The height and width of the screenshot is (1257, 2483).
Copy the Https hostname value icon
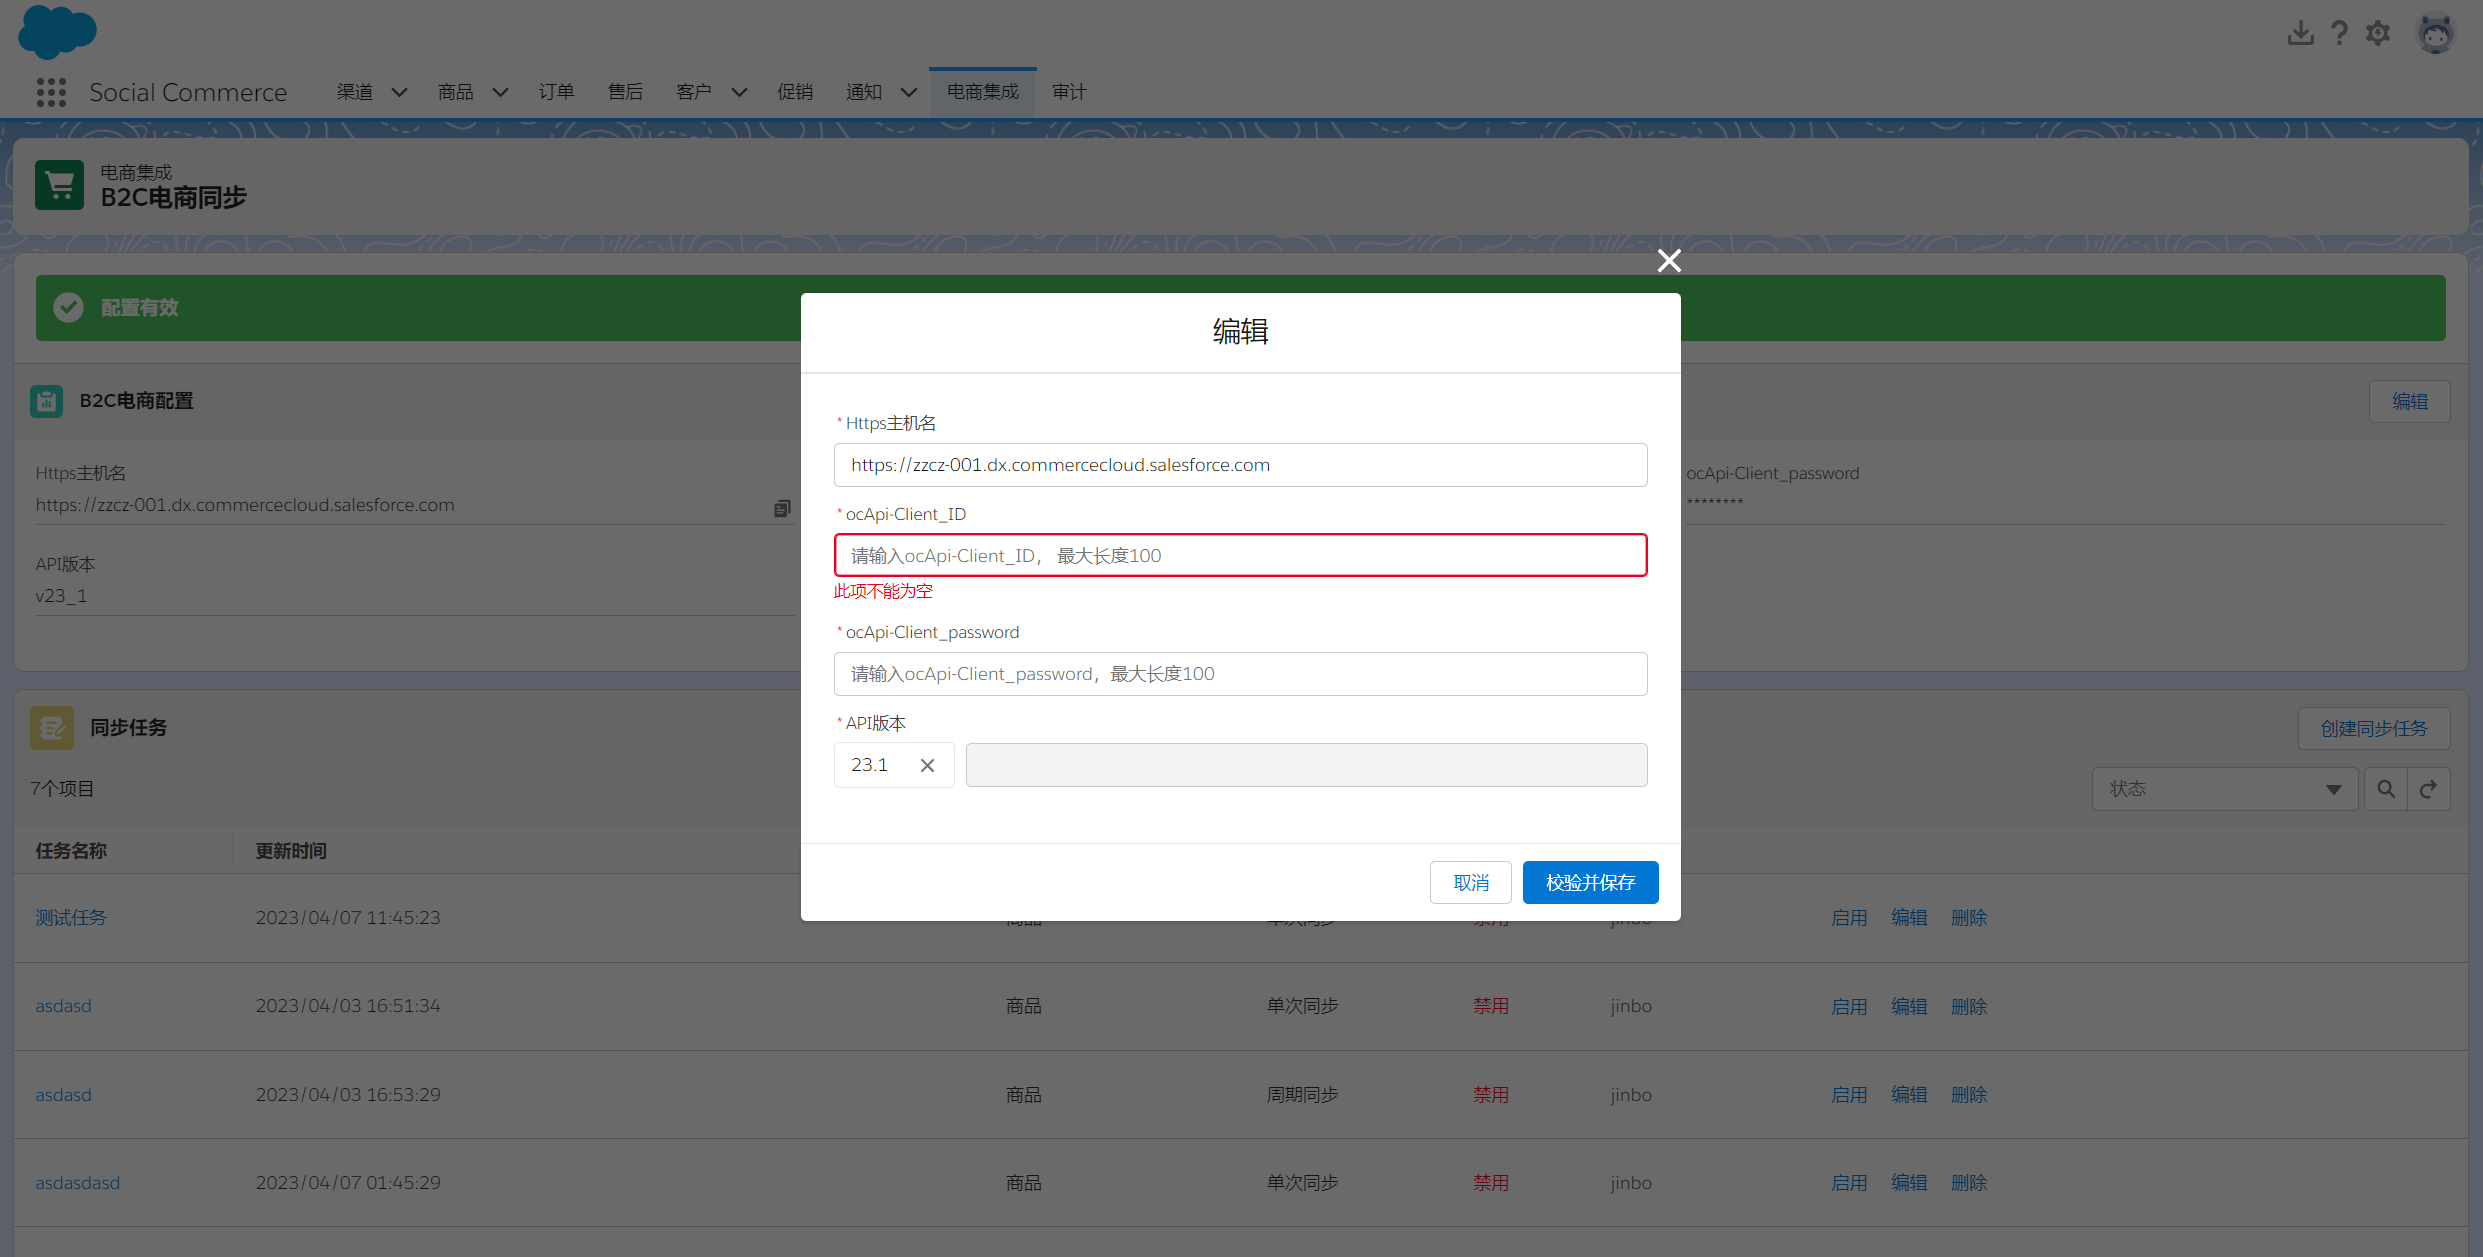782,508
